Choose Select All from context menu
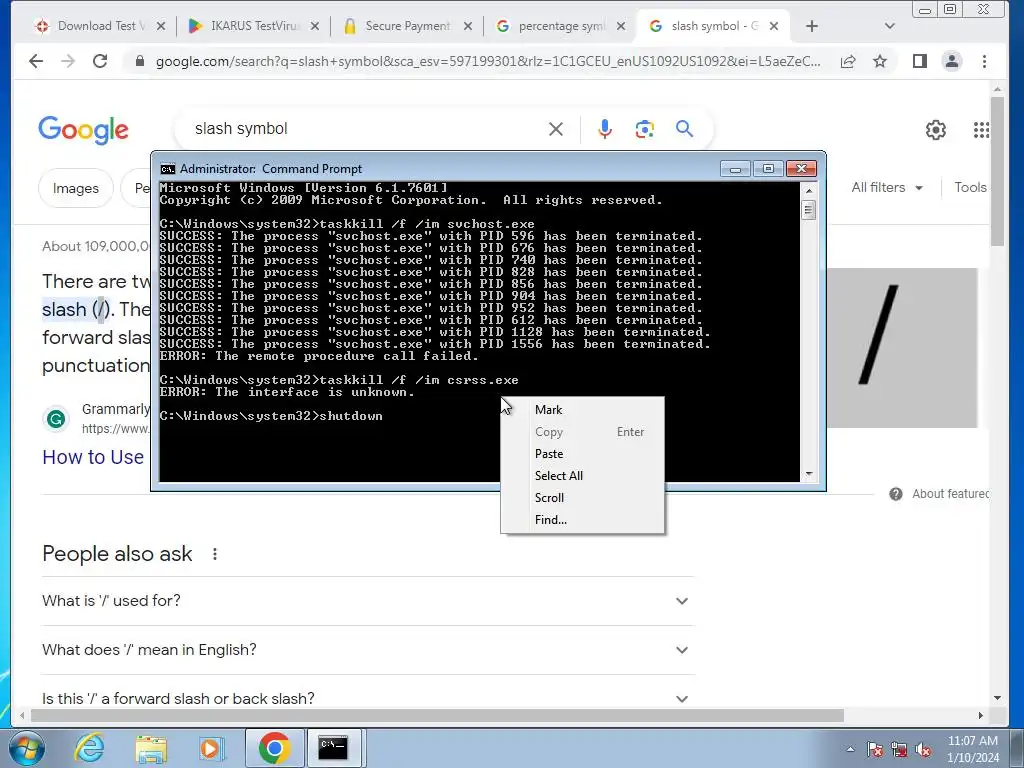The height and width of the screenshot is (768, 1024). [x=583, y=476]
